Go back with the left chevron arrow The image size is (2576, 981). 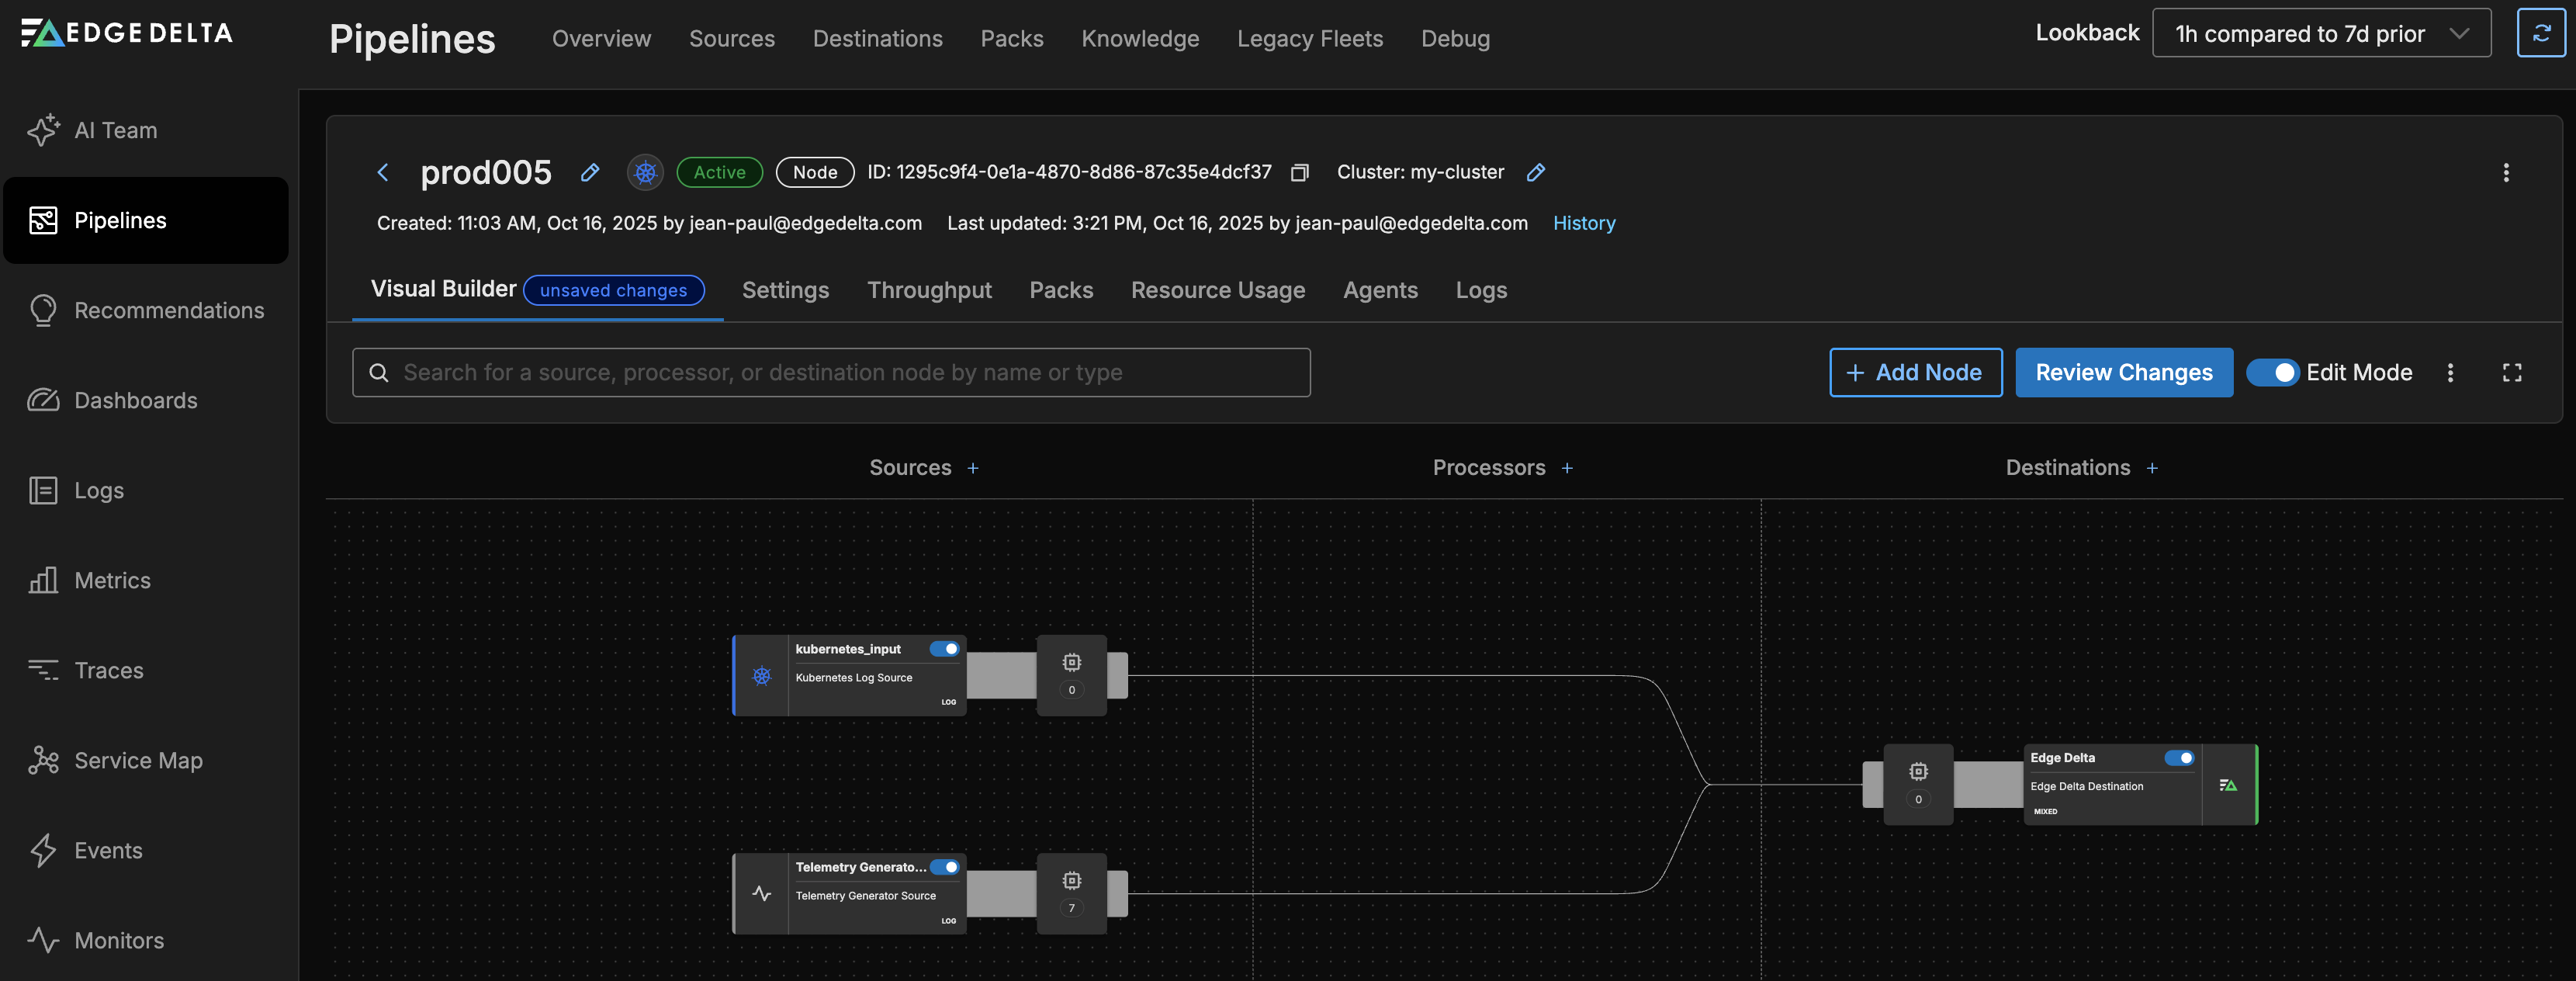pyautogui.click(x=383, y=172)
